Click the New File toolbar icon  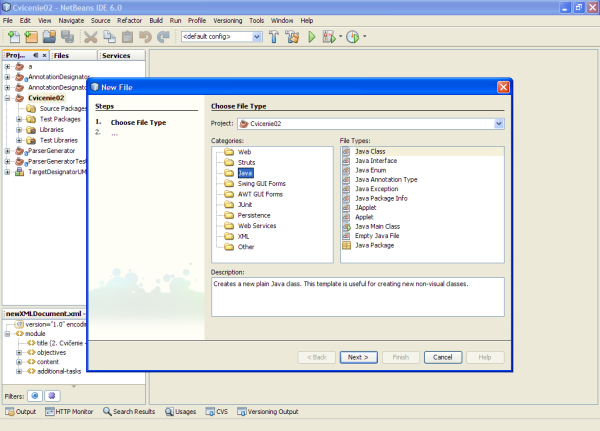coord(14,37)
